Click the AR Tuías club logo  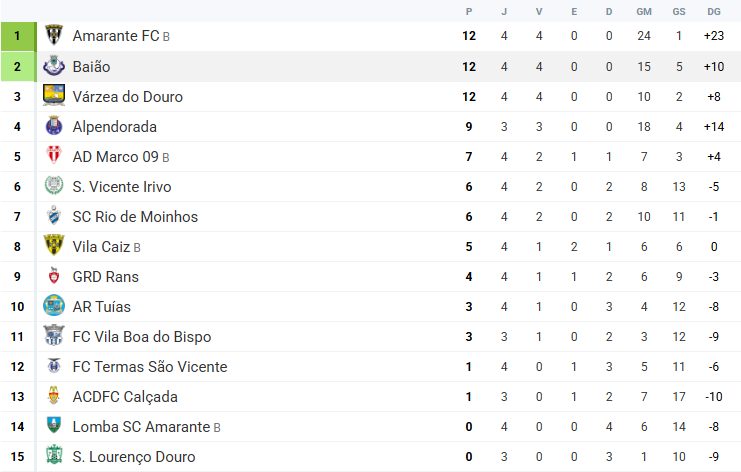pyautogui.click(x=54, y=306)
